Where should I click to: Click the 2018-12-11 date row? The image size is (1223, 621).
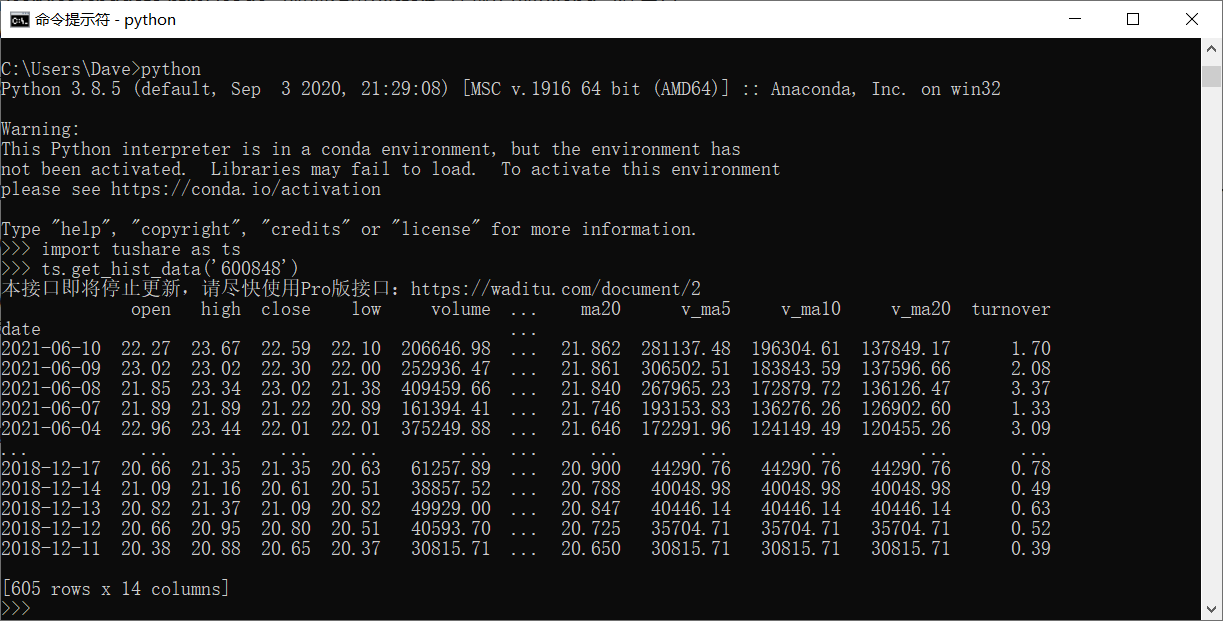coord(526,549)
